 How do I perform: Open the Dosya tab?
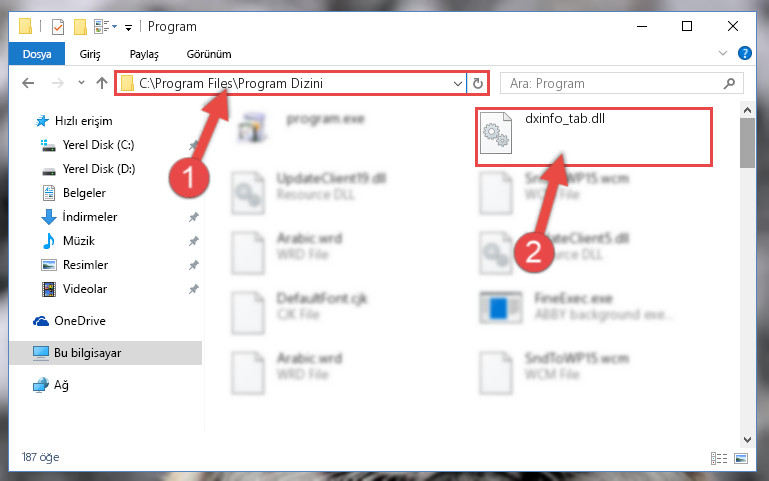[37, 54]
